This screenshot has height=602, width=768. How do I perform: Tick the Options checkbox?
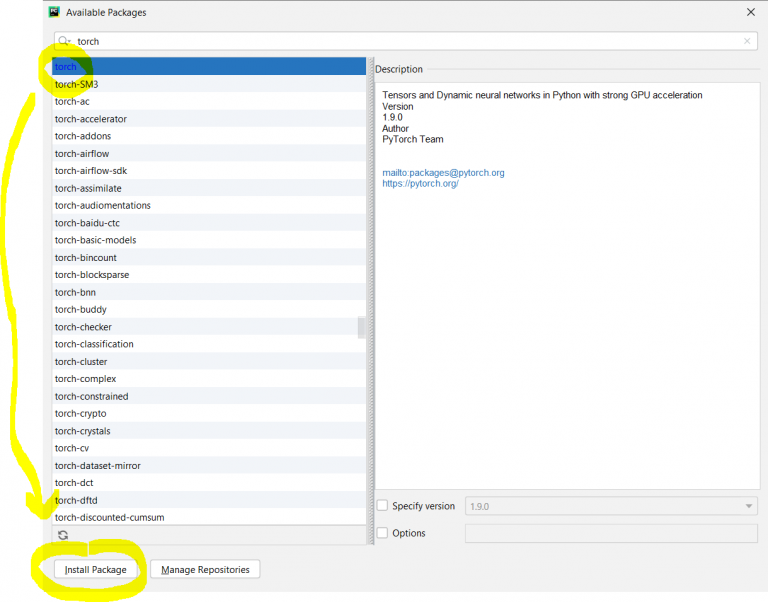pyautogui.click(x=382, y=533)
